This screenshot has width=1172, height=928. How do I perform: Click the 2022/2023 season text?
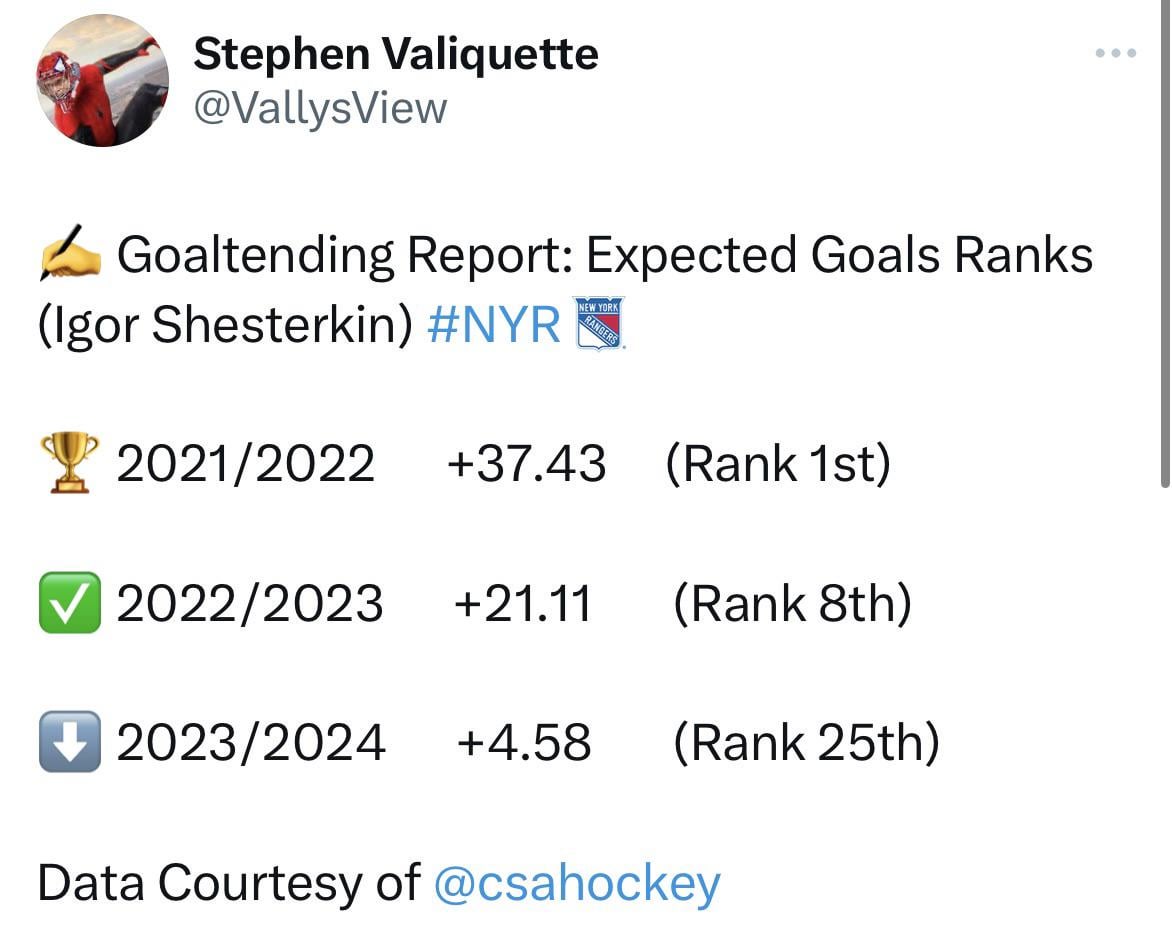(x=249, y=604)
